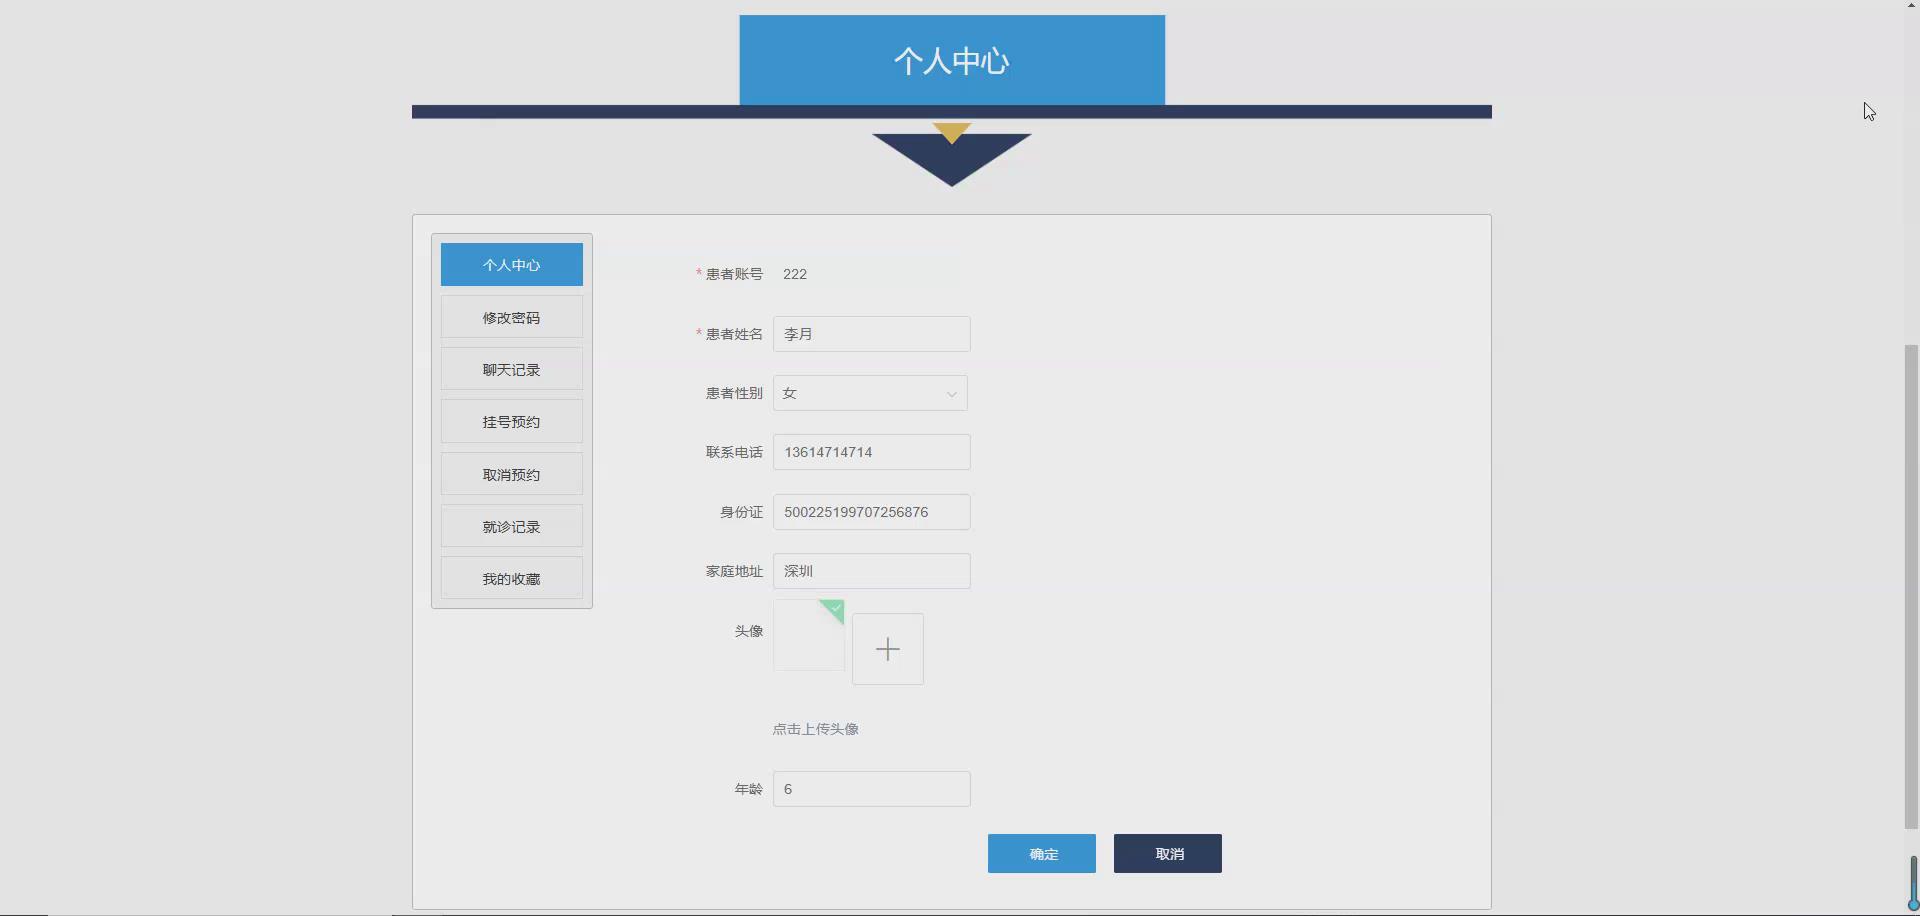Click the 年龄 age input field
The image size is (1920, 916).
click(871, 788)
